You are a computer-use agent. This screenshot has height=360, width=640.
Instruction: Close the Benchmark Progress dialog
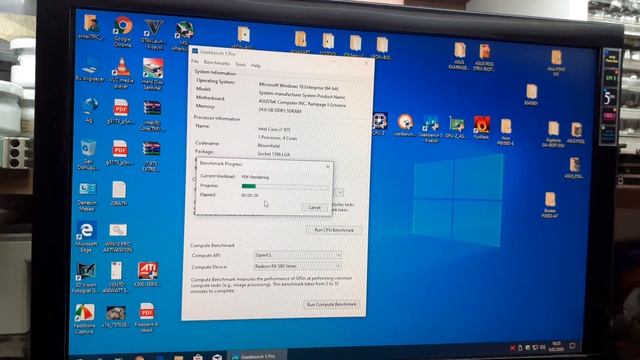(x=328, y=166)
